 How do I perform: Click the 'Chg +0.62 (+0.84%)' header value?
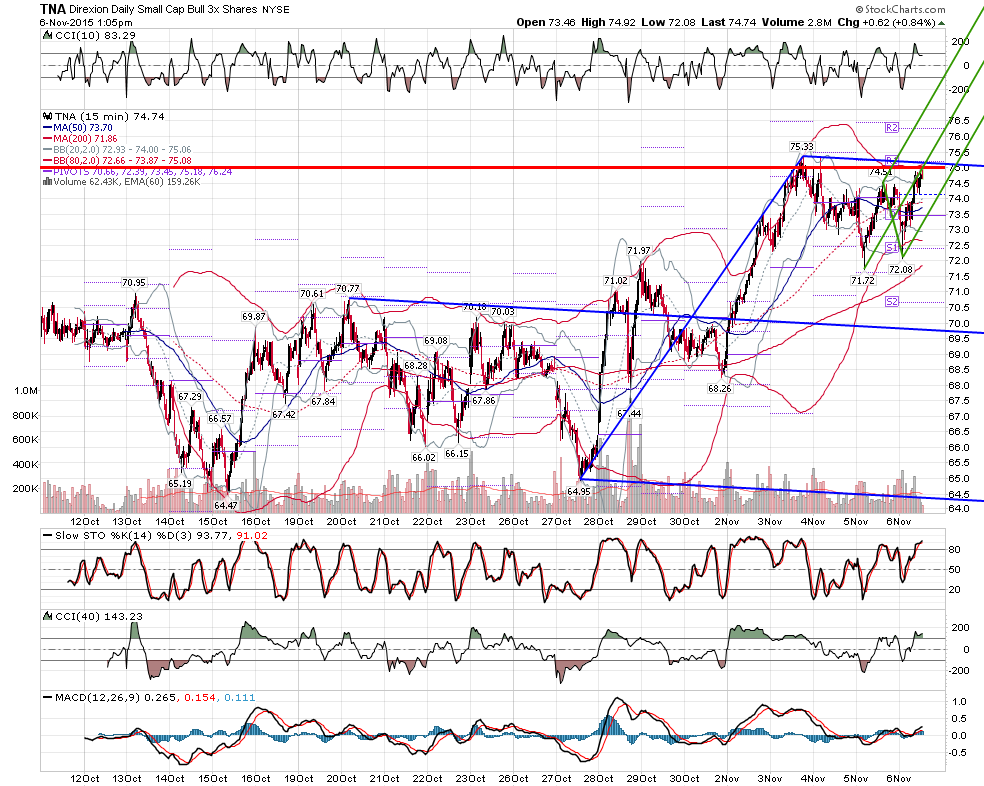click(886, 23)
